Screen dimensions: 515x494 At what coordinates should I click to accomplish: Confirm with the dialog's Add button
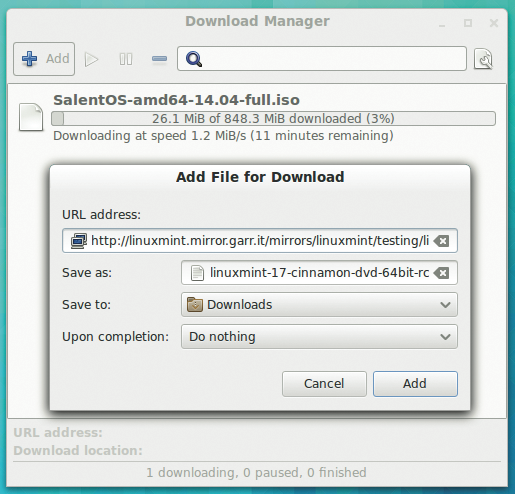(x=415, y=384)
